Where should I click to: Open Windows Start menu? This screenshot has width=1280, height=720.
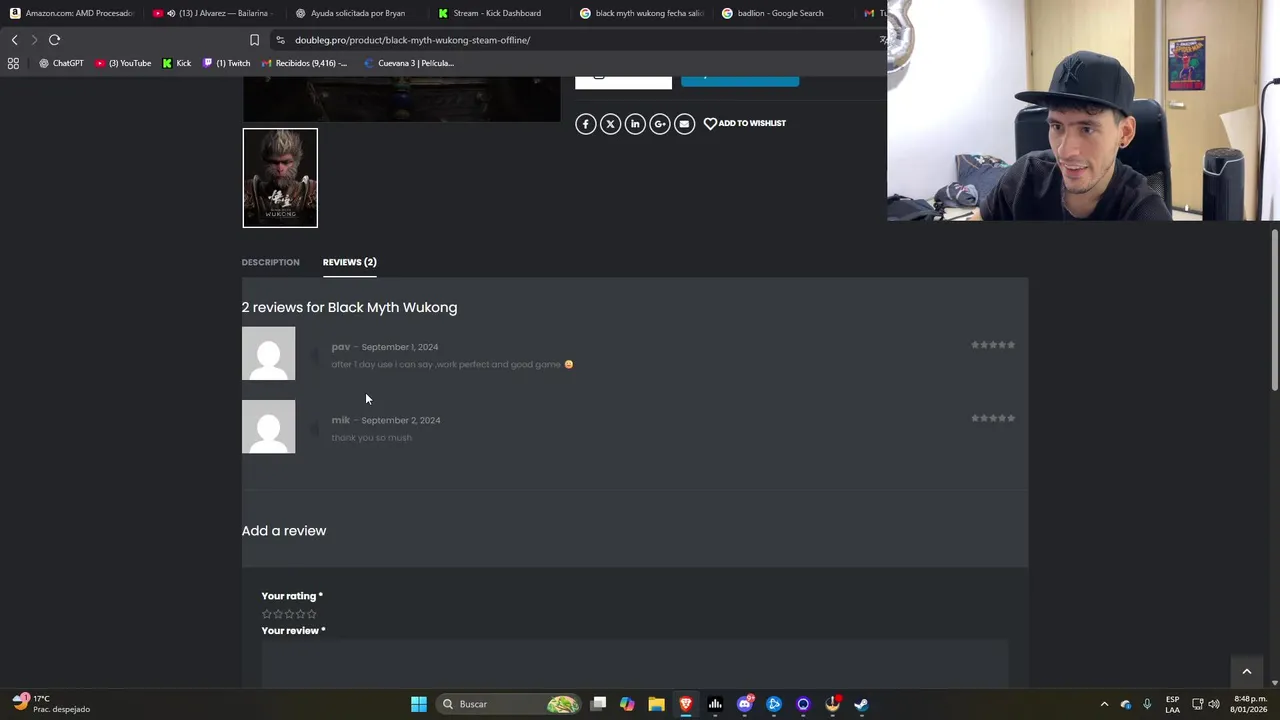[x=419, y=704]
